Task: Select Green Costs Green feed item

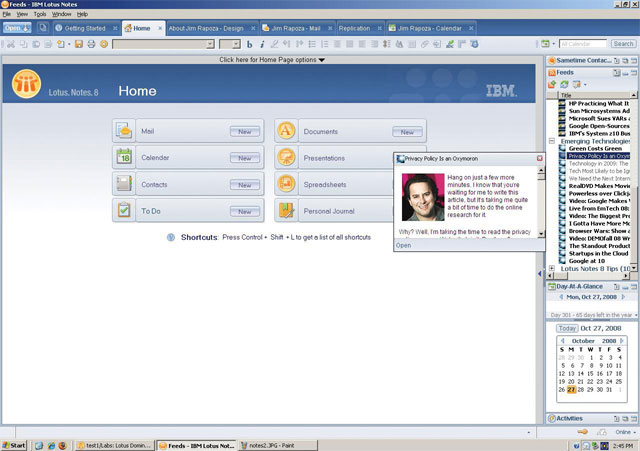Action: 595,149
